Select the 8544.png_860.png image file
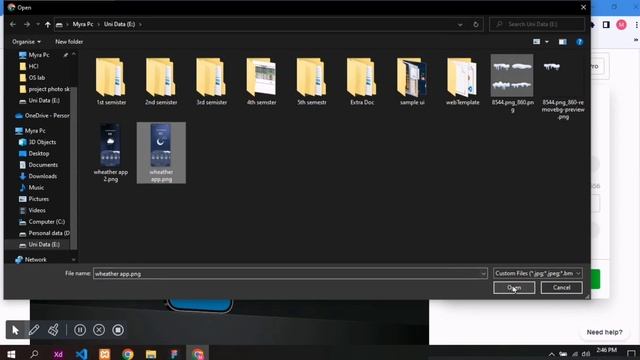Screen dimensions: 640x360 (x=512, y=84)
